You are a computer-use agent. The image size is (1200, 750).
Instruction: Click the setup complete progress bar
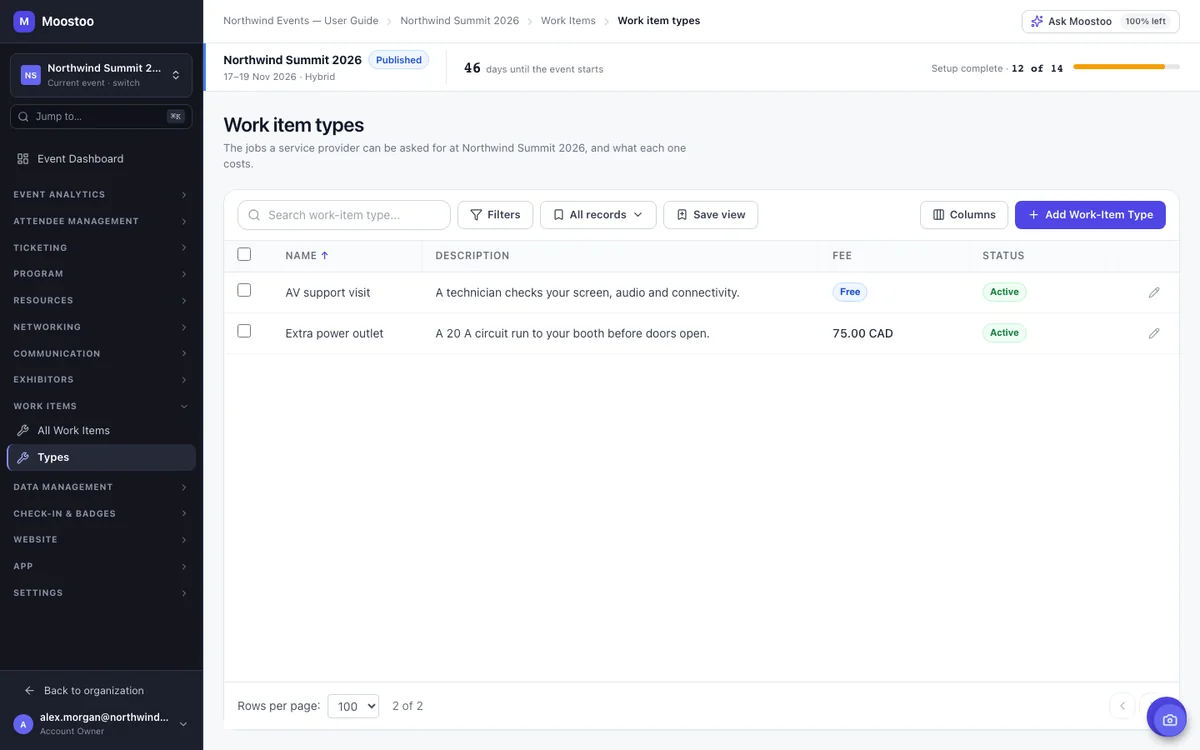1127,67
